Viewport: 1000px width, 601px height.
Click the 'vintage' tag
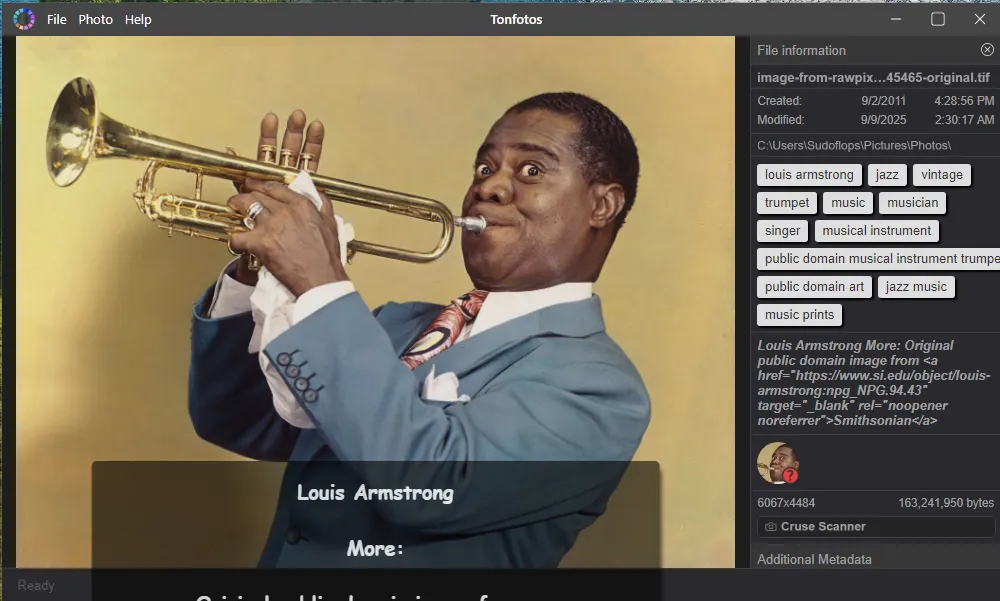[x=941, y=175]
